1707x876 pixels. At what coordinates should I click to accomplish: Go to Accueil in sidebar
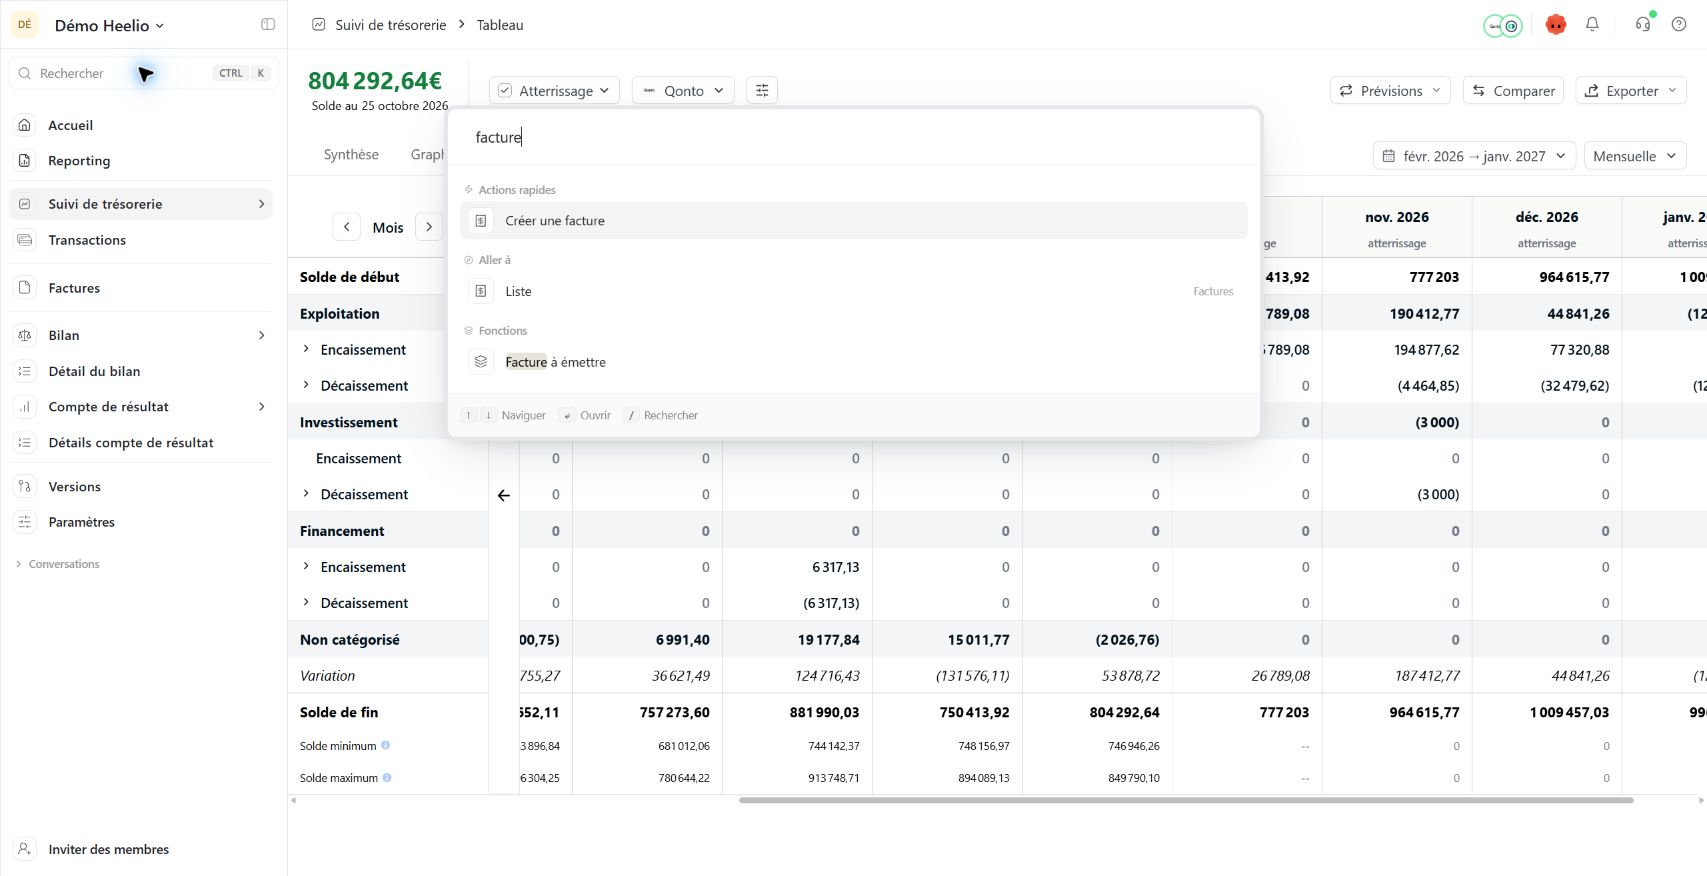pyautogui.click(x=140, y=125)
